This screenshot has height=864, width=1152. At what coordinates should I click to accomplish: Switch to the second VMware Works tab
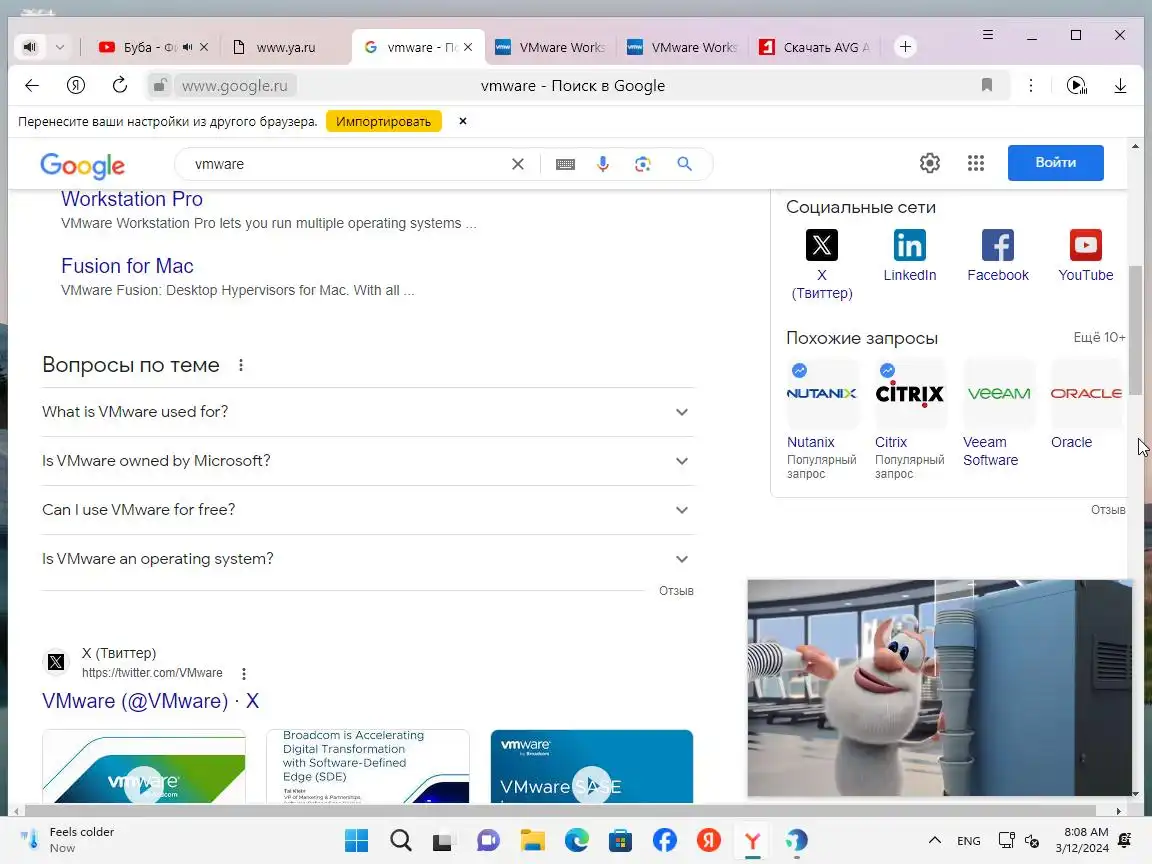(x=683, y=47)
